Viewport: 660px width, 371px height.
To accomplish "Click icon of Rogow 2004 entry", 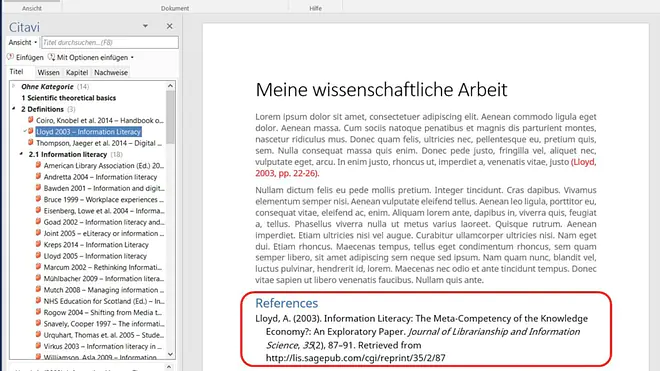I will point(38,312).
